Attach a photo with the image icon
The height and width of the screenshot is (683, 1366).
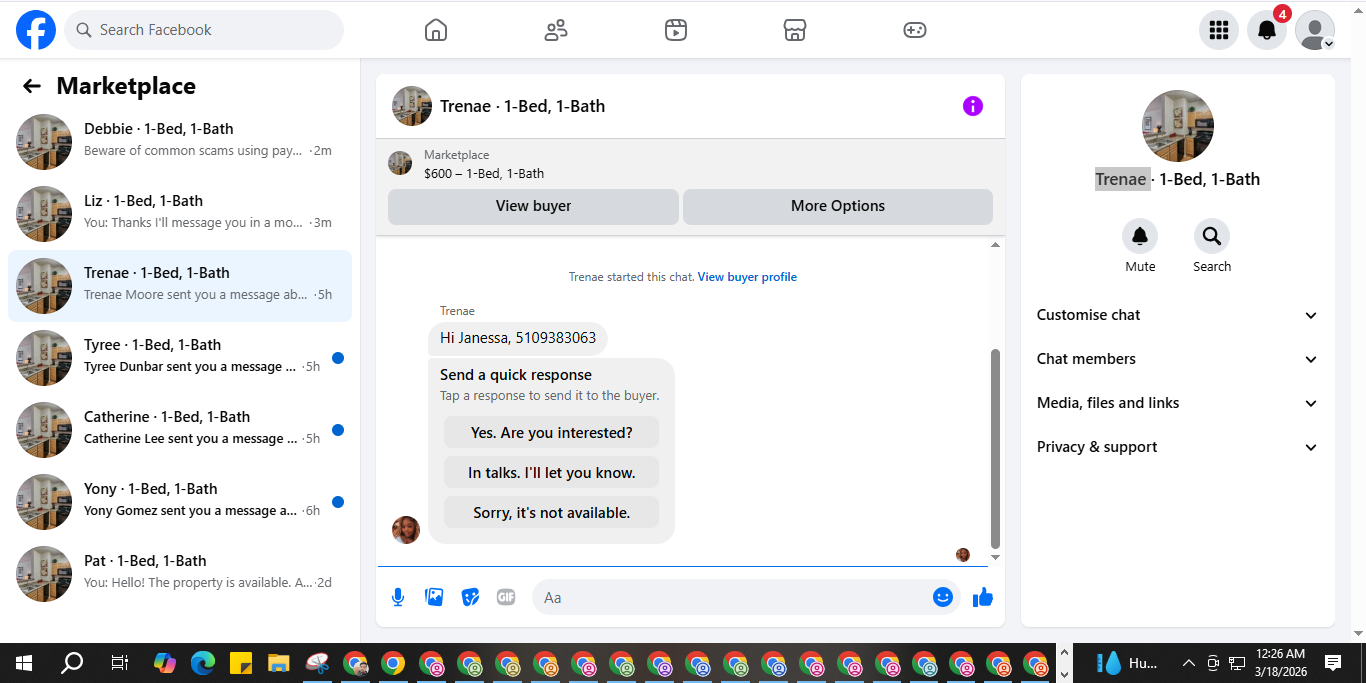434,597
